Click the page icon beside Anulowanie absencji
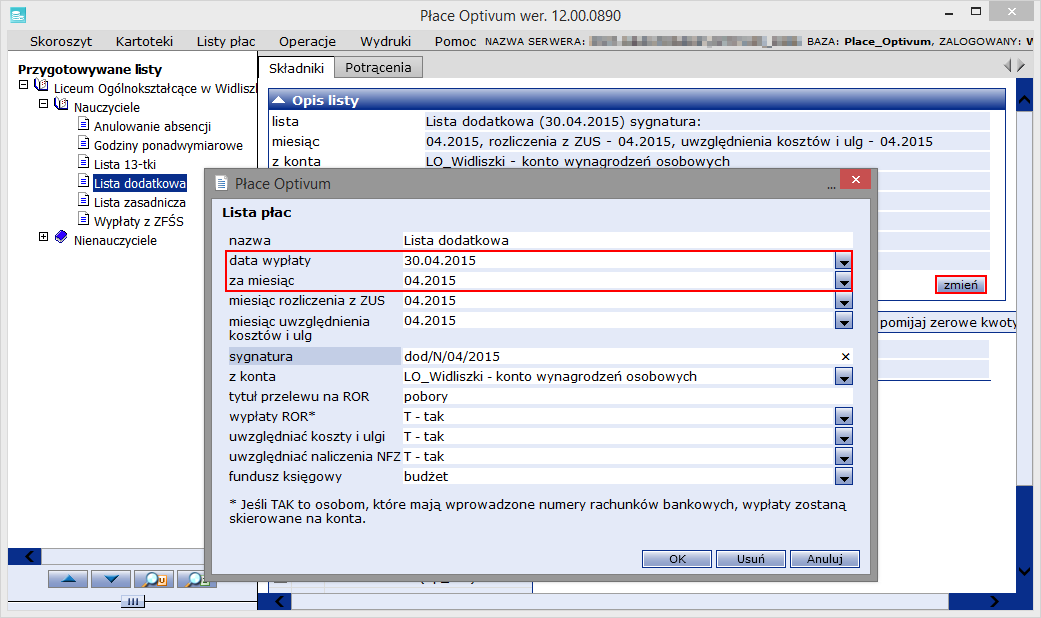The width and height of the screenshot is (1041, 618). pyautogui.click(x=84, y=124)
